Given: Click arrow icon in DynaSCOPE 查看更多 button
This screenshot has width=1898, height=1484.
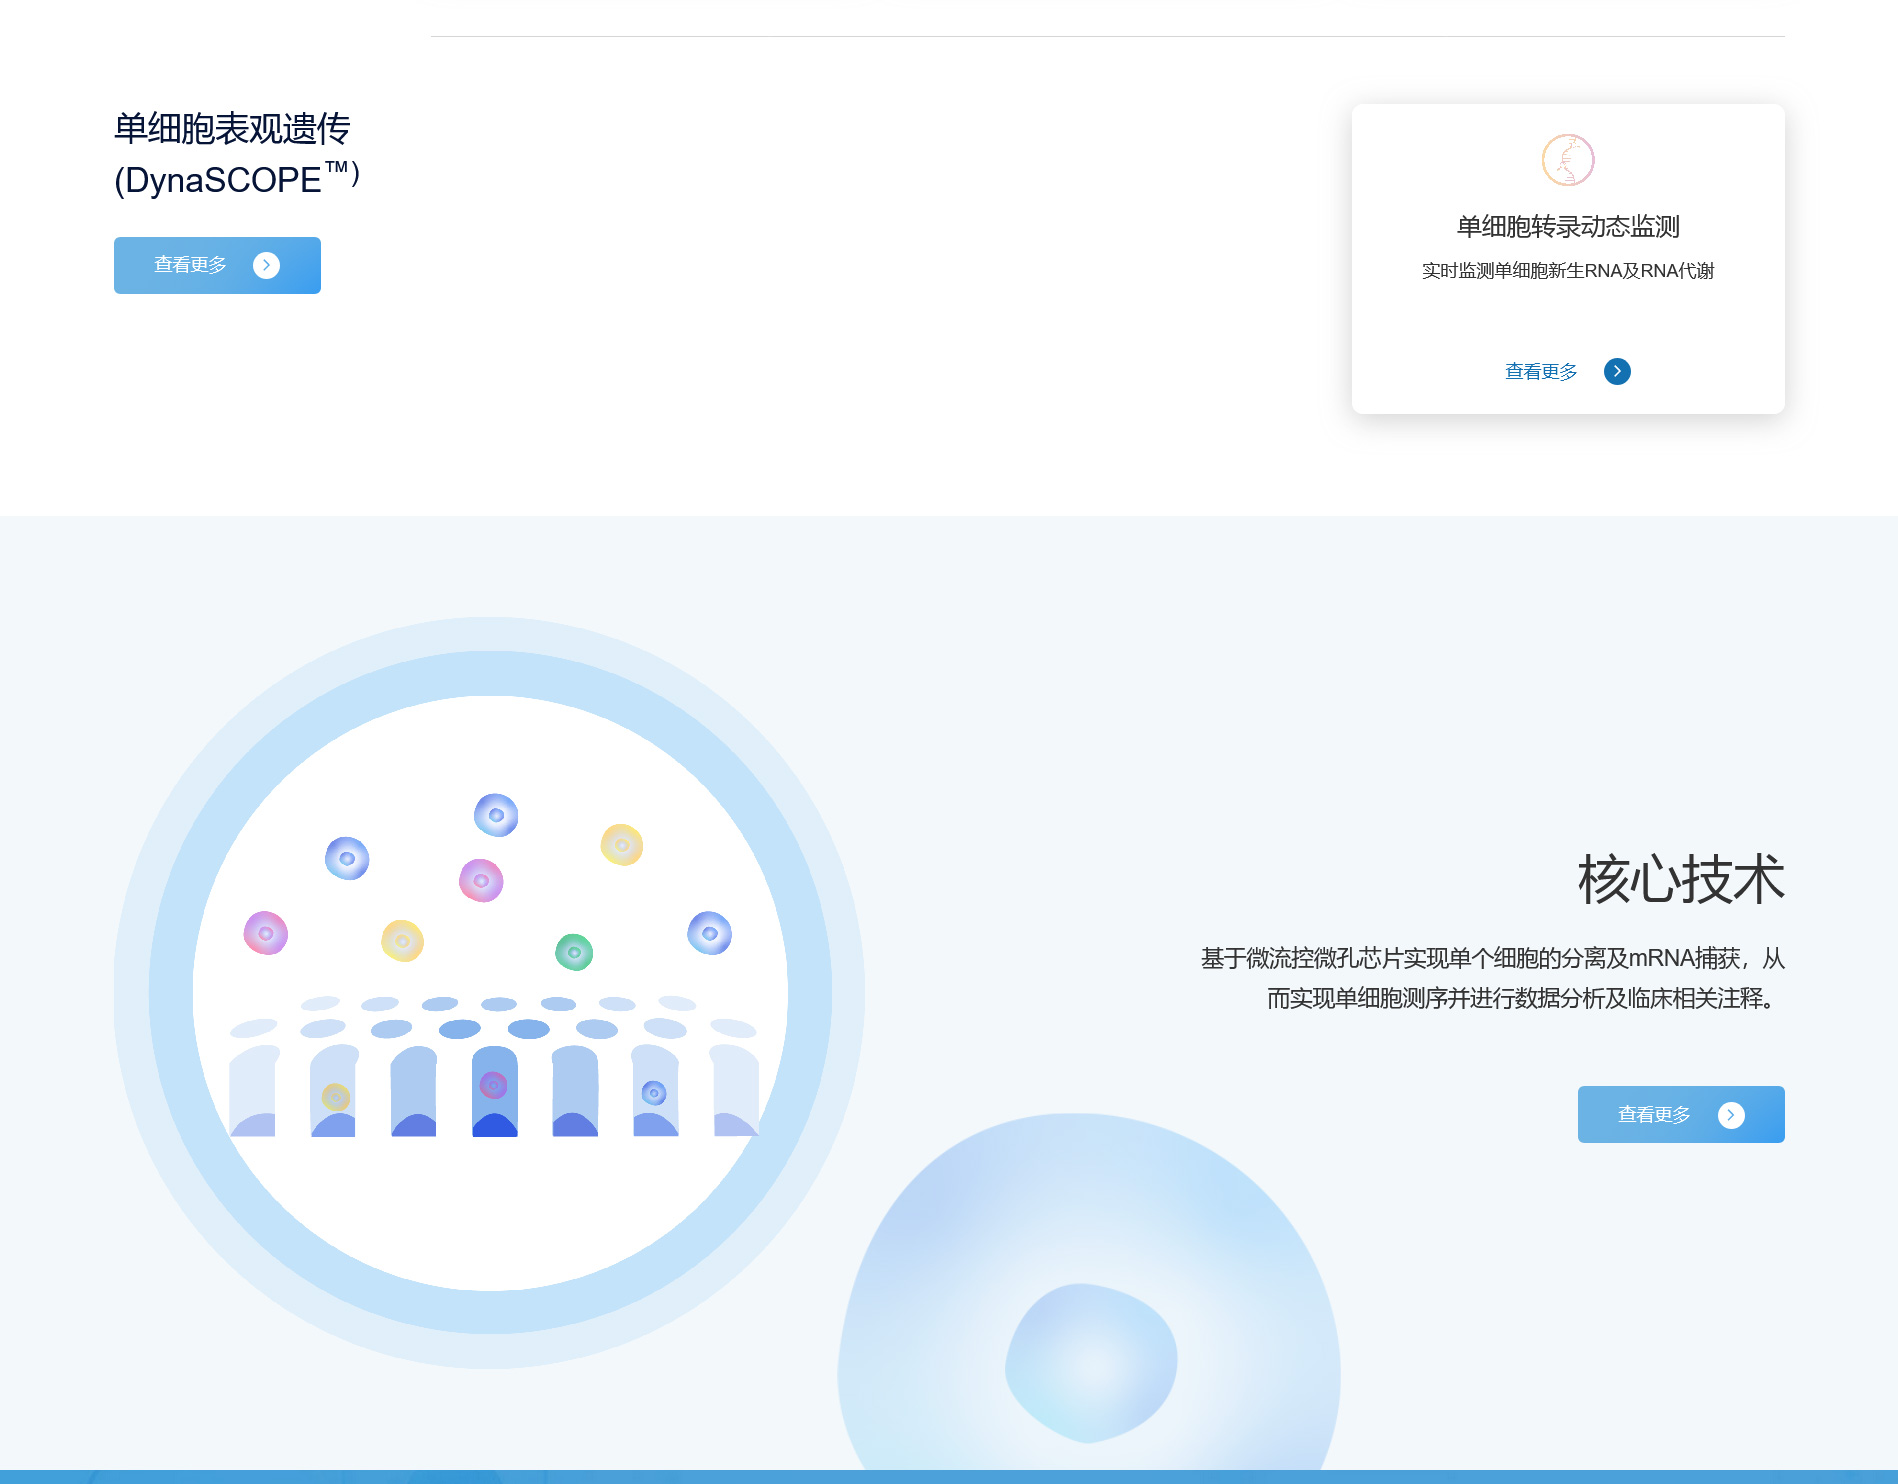Looking at the screenshot, I should tap(266, 265).
